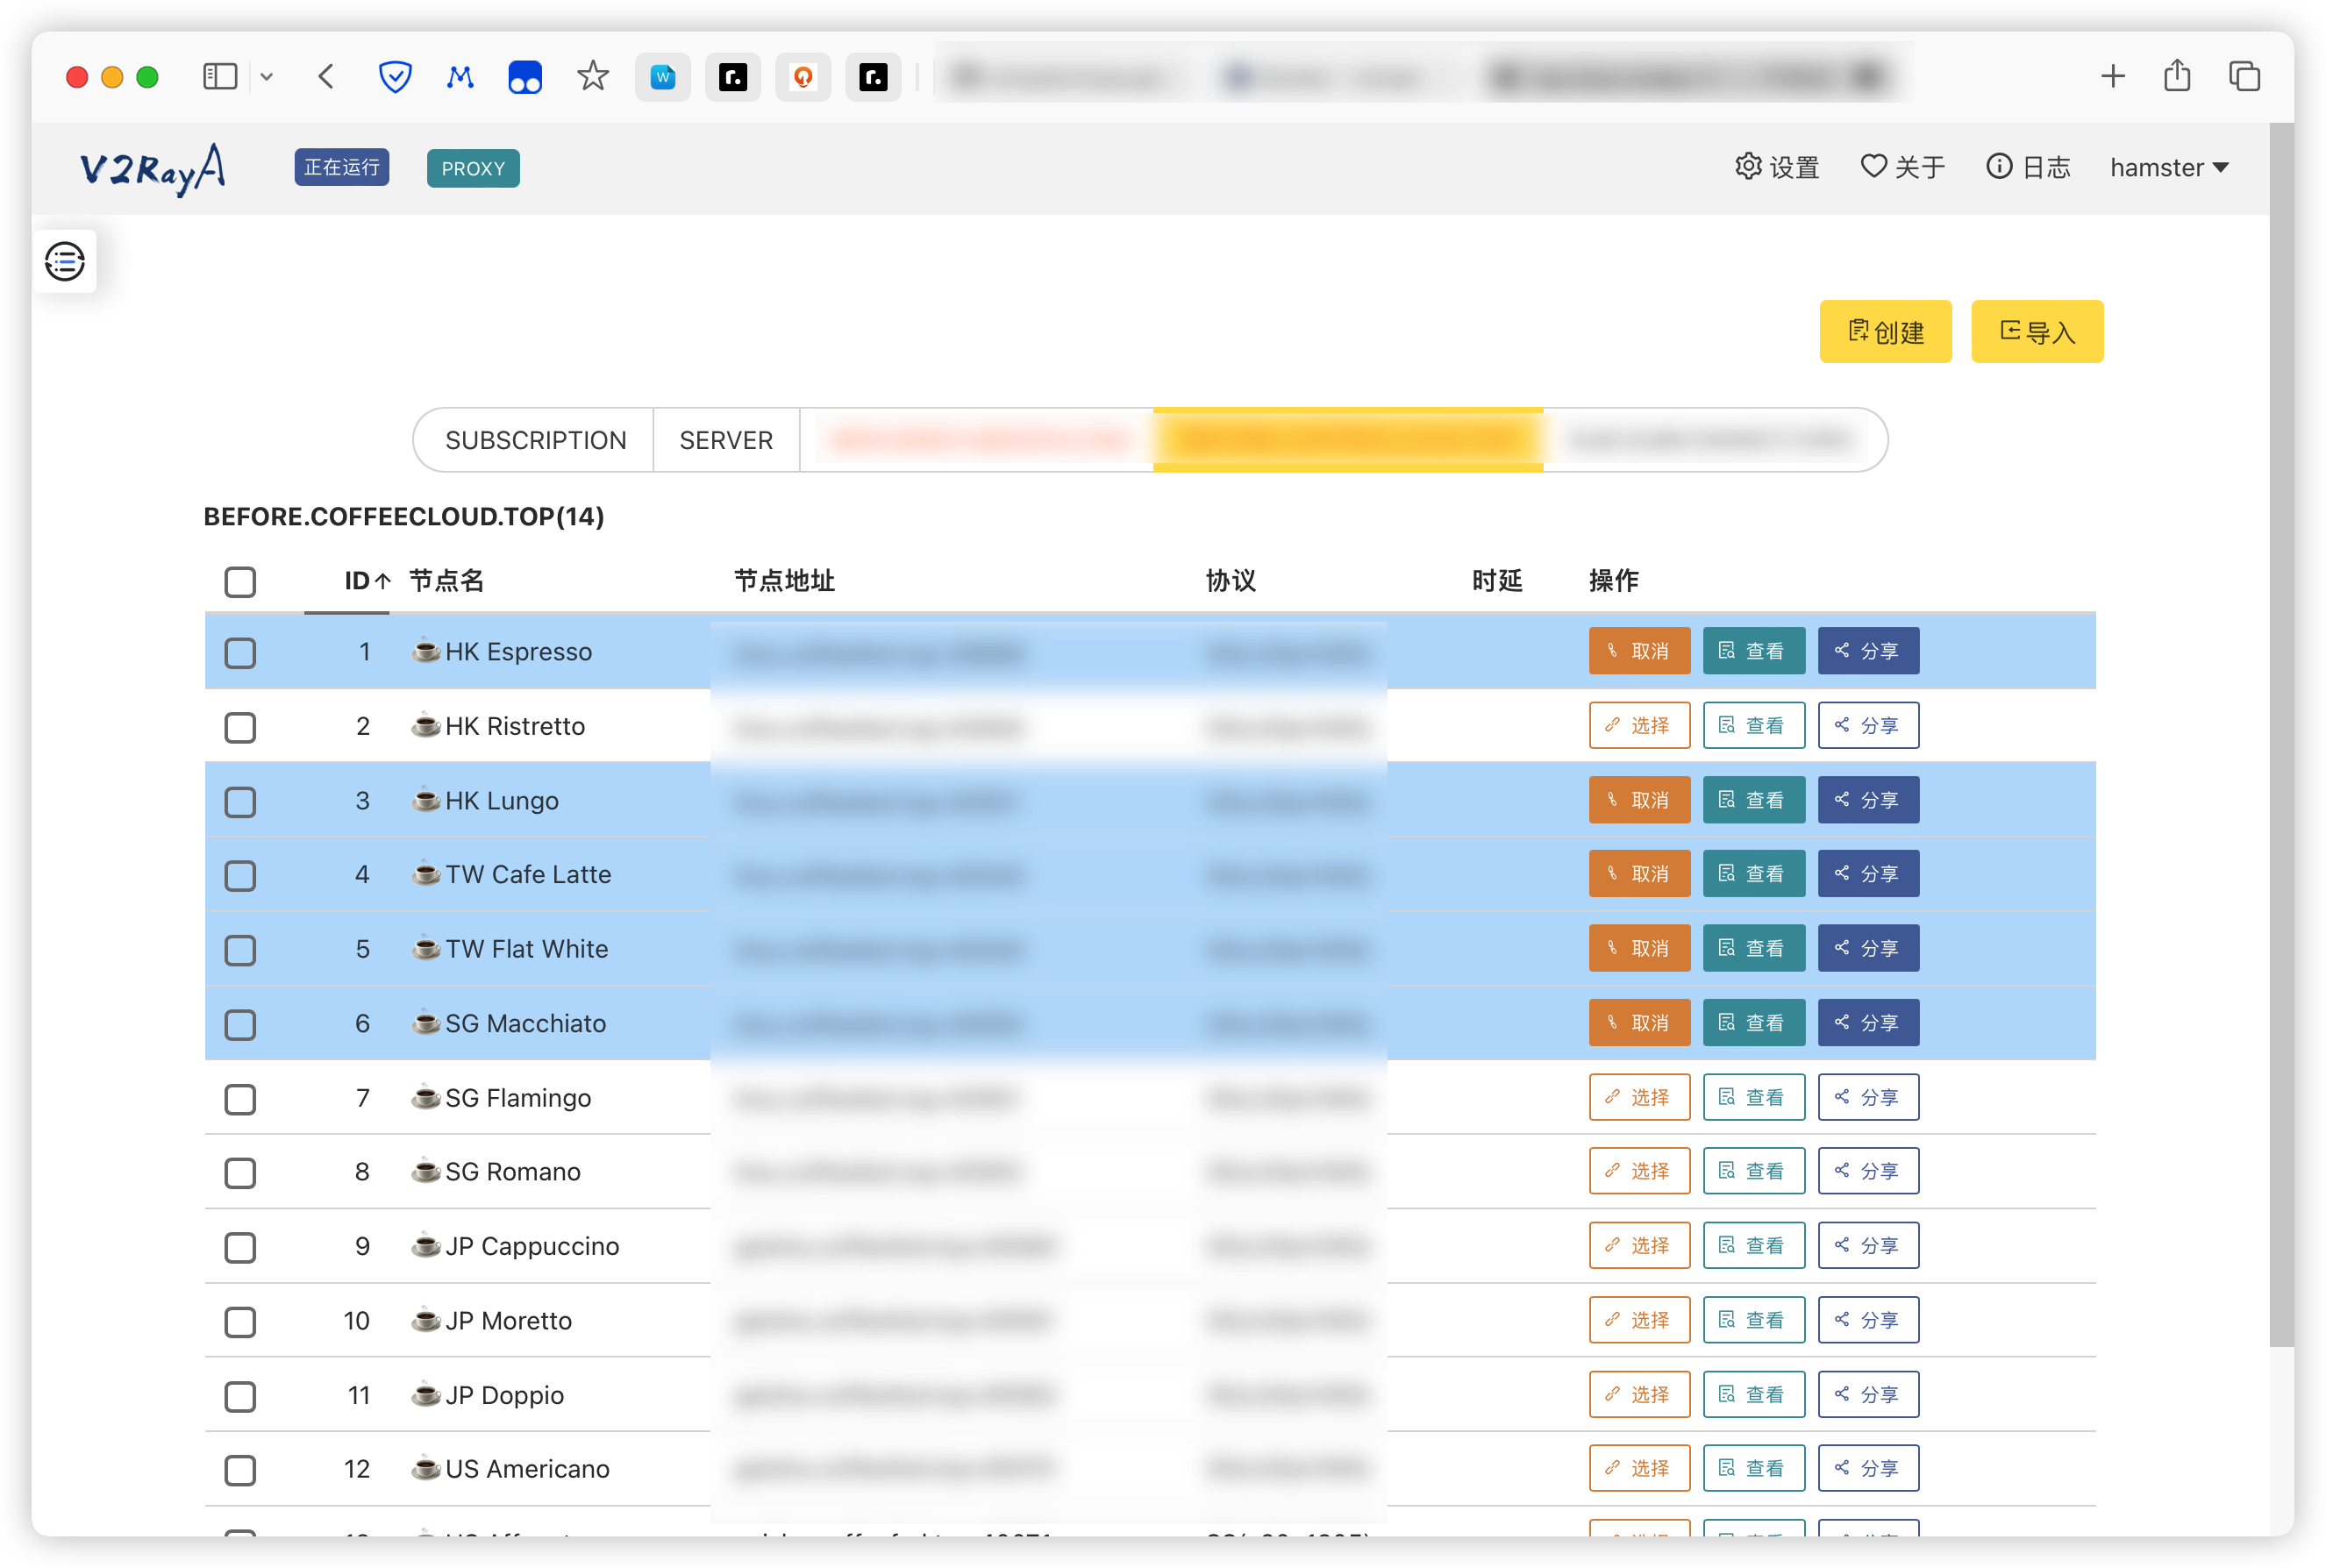This screenshot has height=1568, width=2326.
Task: Click 选择 button for SG Flamingo
Action: [1638, 1097]
